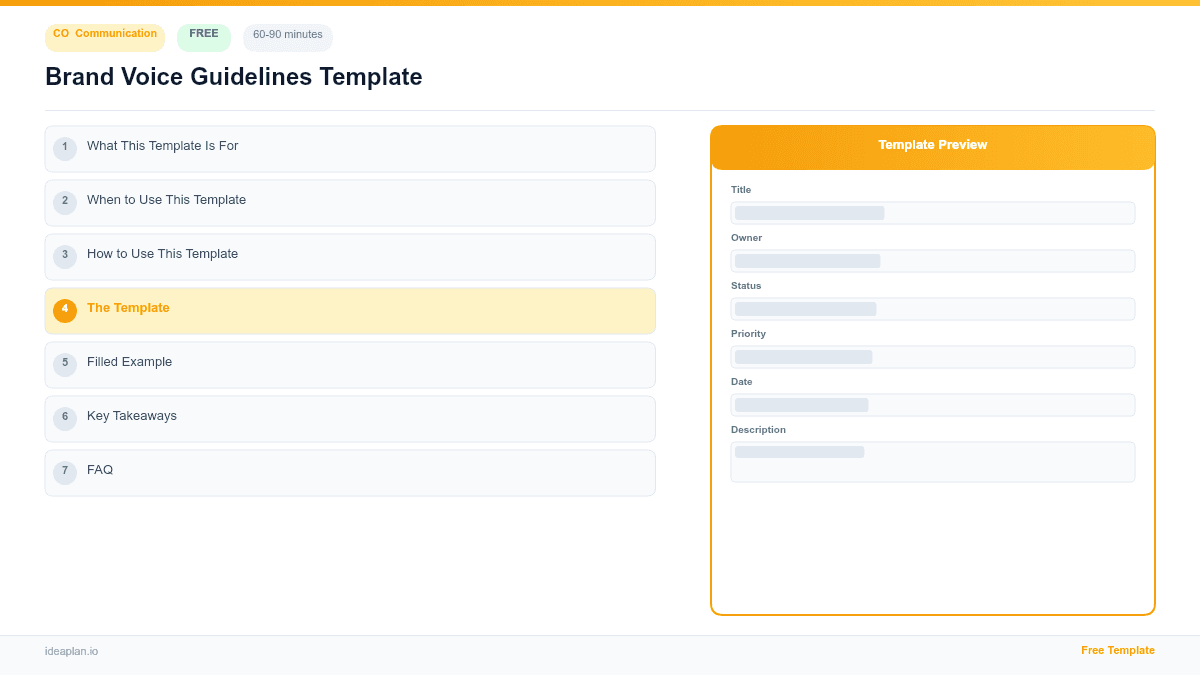Click into the Description text area
Screen dimensions: 1200x675
[933, 462]
